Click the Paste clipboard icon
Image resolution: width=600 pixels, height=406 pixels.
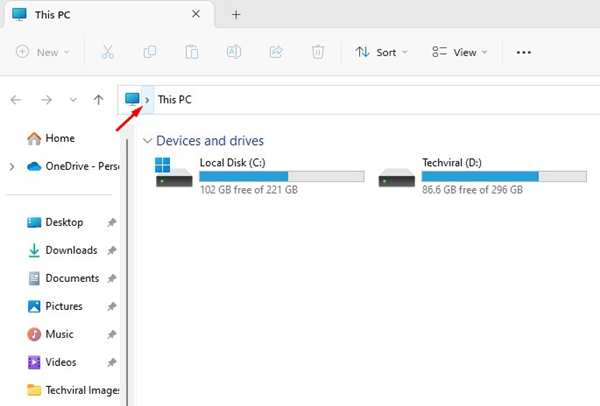[x=192, y=52]
